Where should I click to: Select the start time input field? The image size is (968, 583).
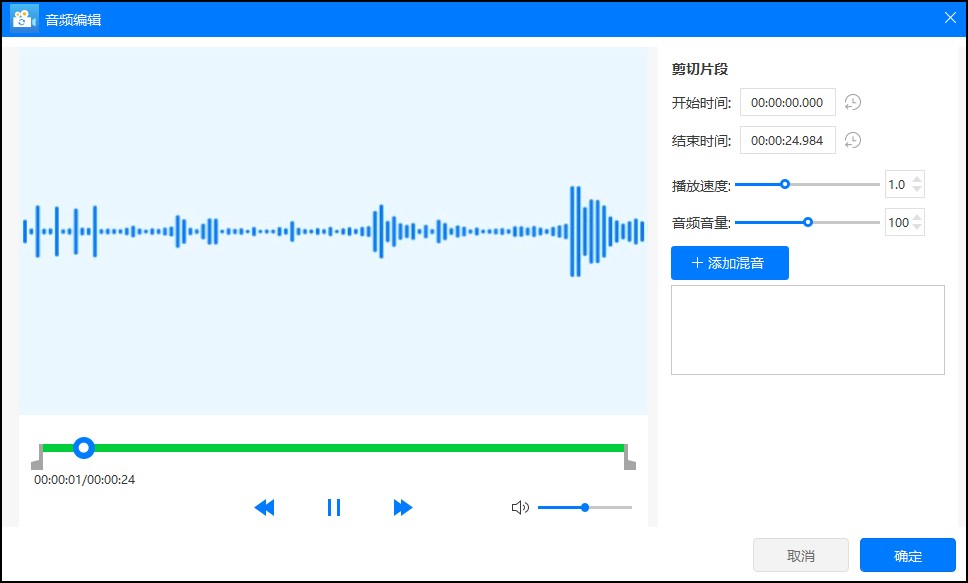tap(787, 102)
